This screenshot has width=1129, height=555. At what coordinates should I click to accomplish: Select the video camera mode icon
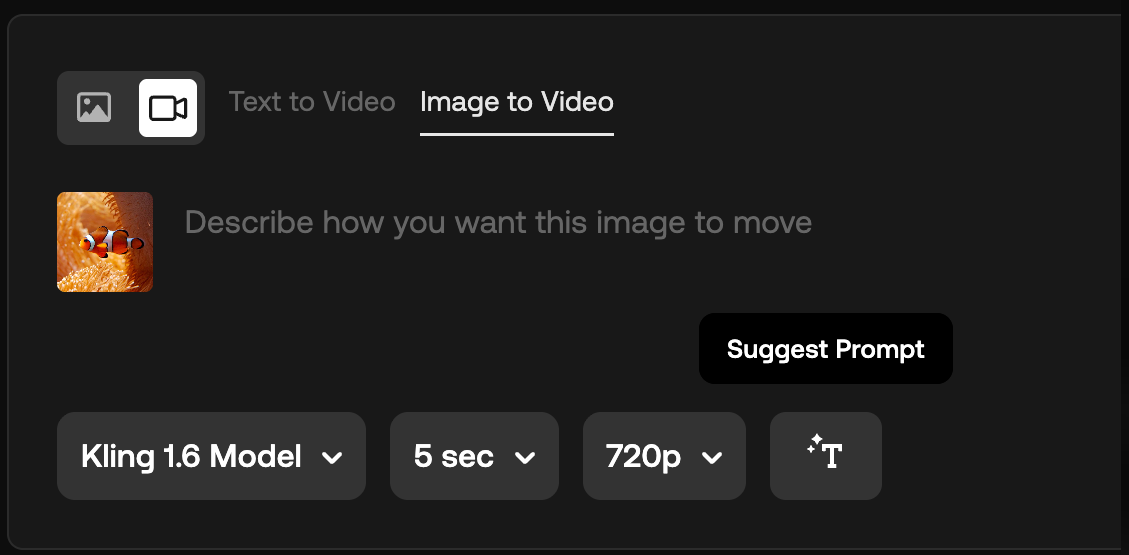coord(168,107)
